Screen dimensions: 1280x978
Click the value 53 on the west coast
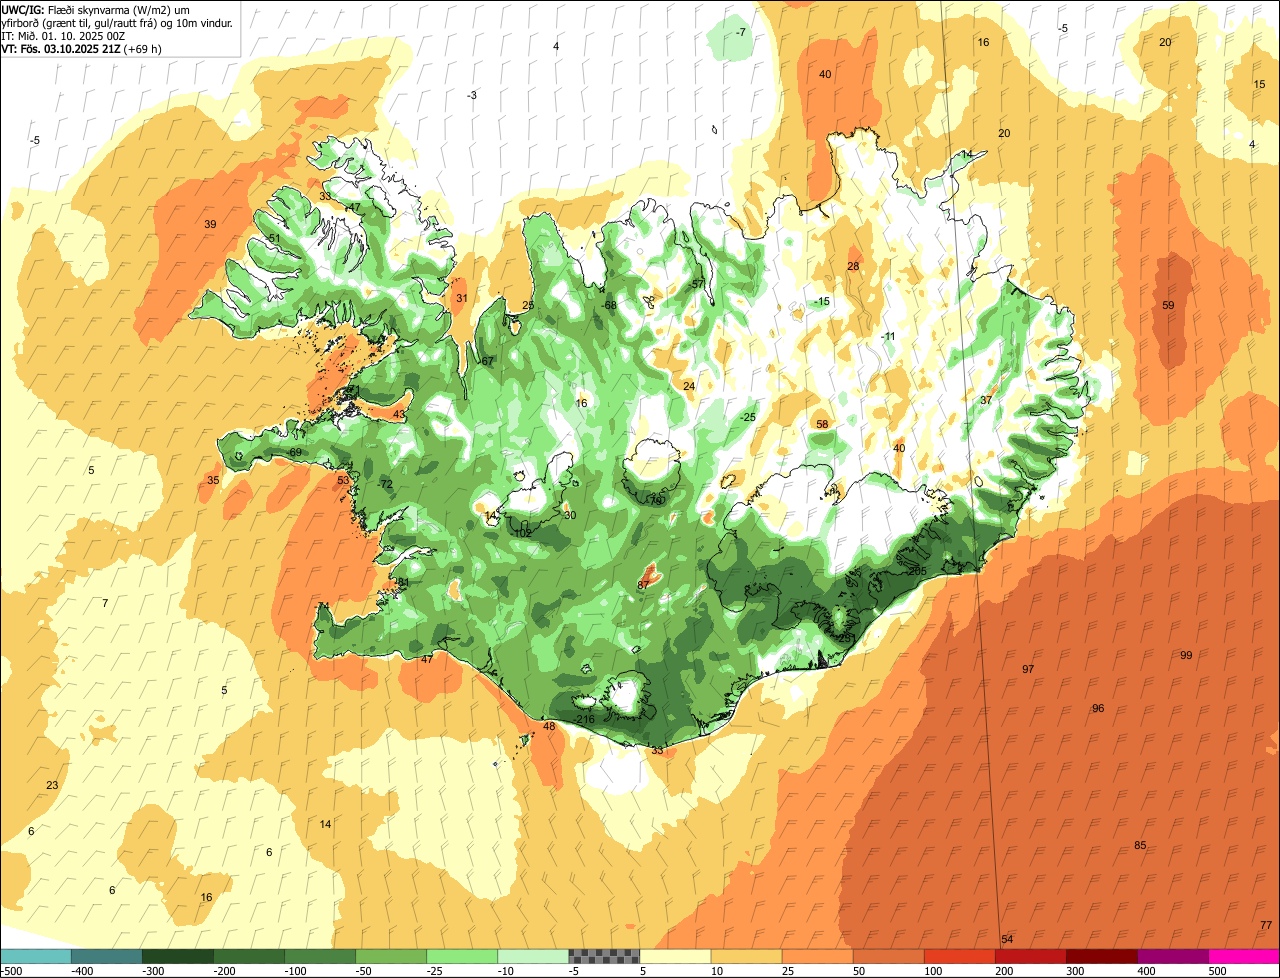click(x=343, y=481)
